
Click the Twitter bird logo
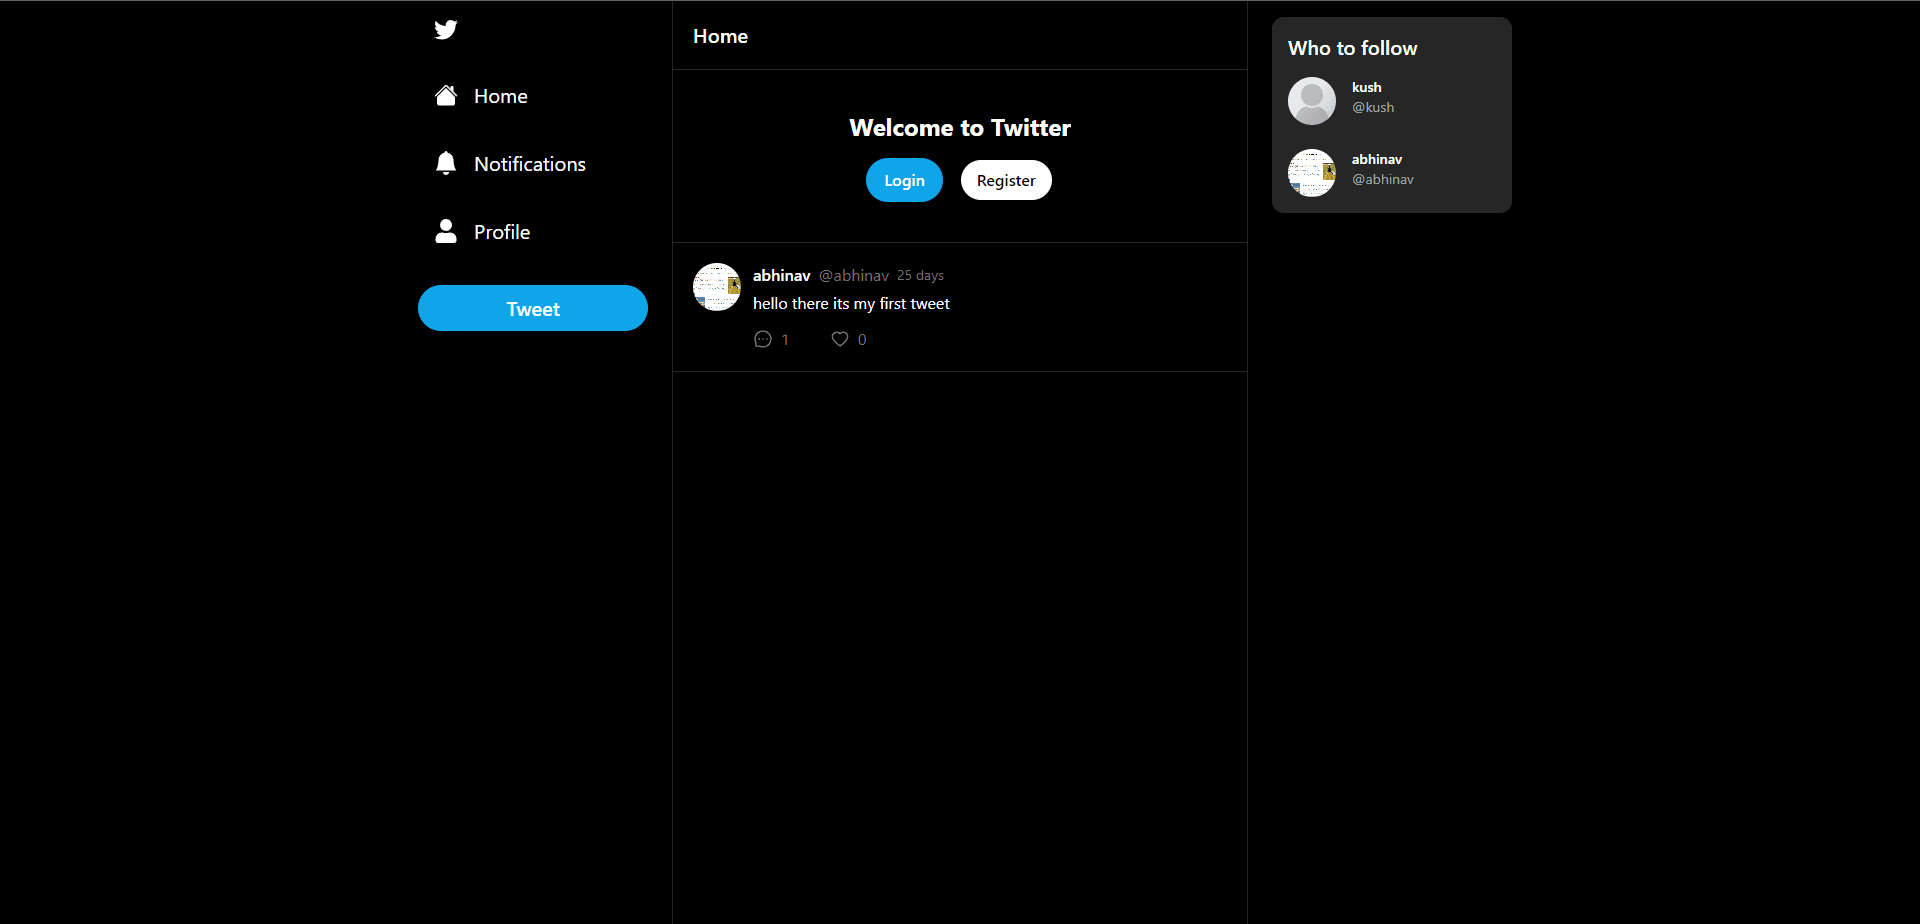coord(446,30)
